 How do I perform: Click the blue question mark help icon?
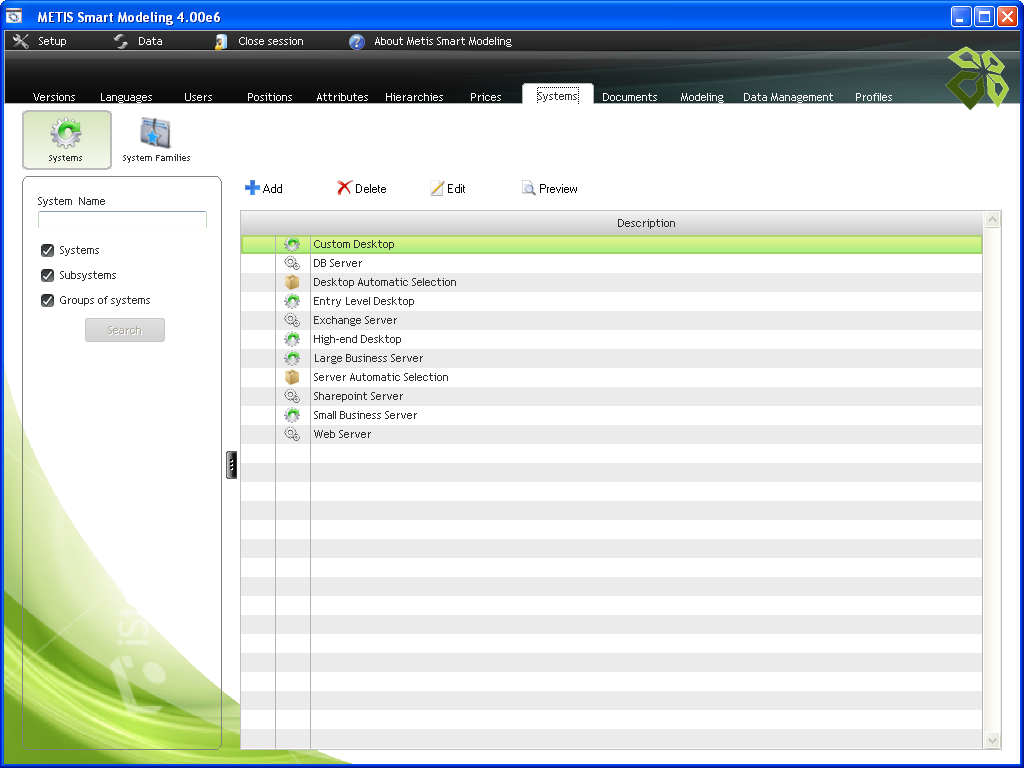pyautogui.click(x=357, y=42)
